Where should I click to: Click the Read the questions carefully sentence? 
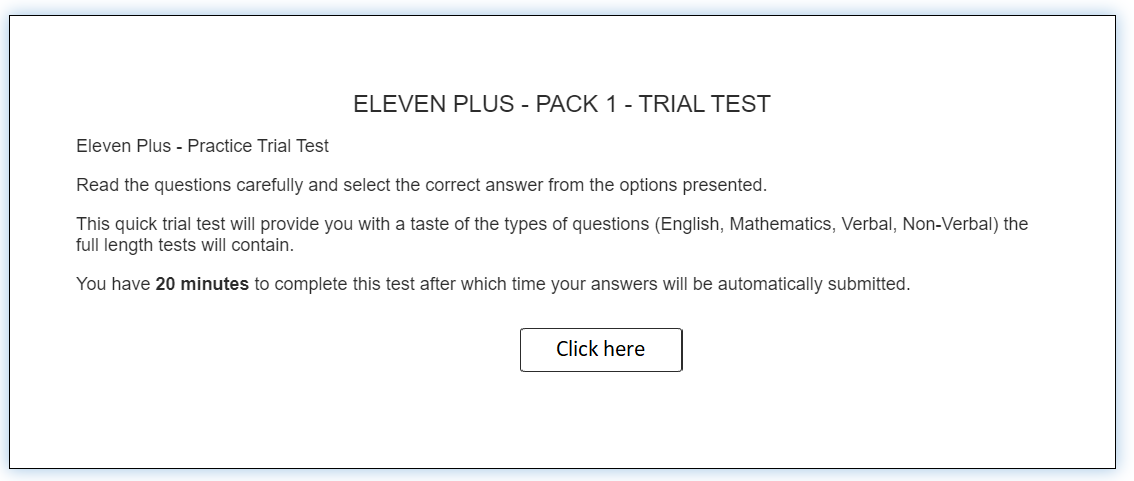click(x=422, y=185)
